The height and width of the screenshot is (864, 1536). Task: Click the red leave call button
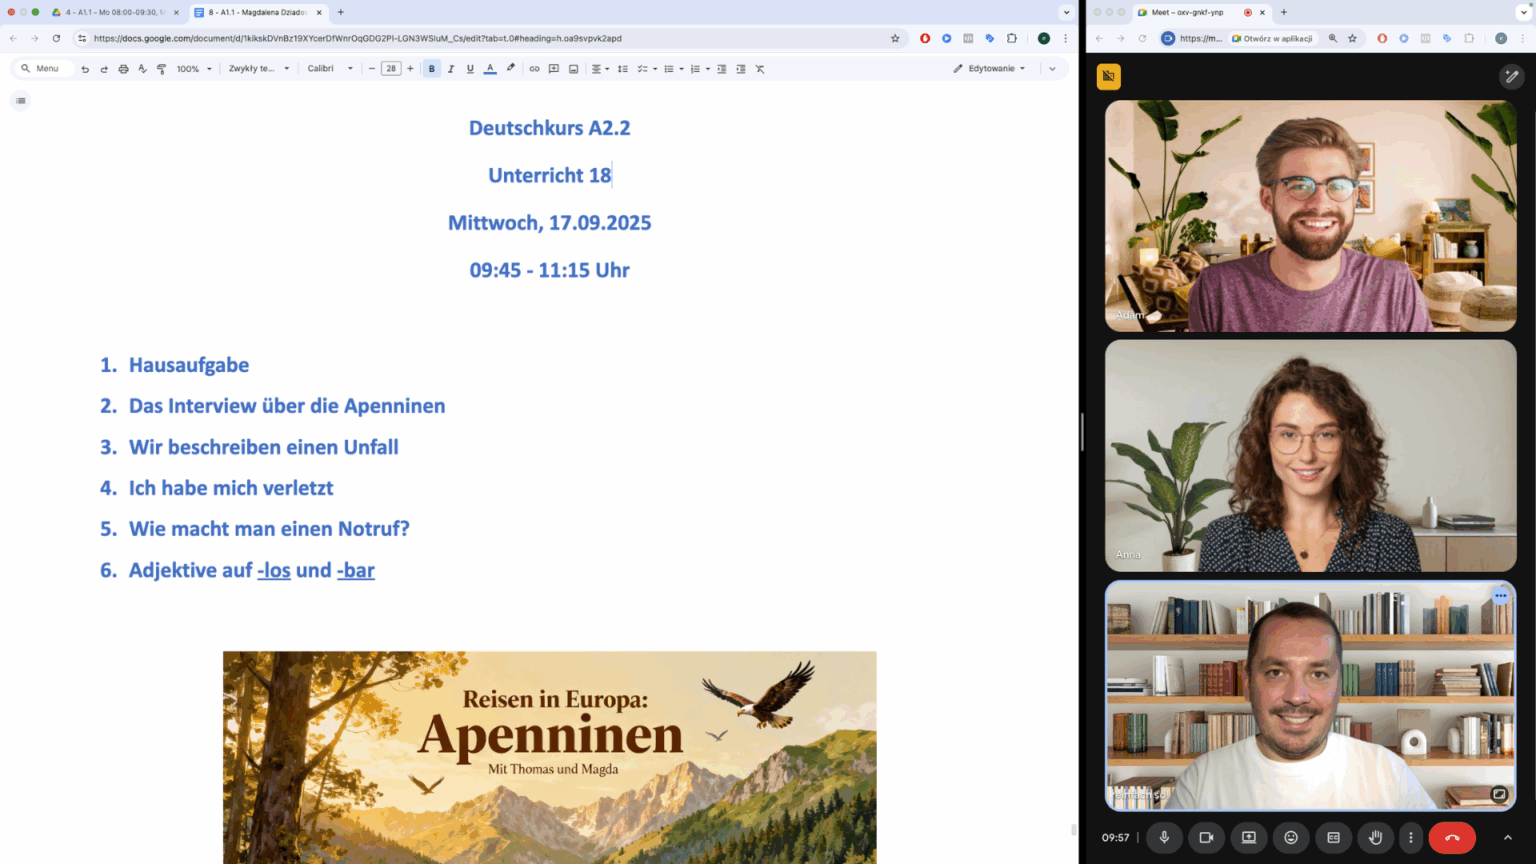1451,838
